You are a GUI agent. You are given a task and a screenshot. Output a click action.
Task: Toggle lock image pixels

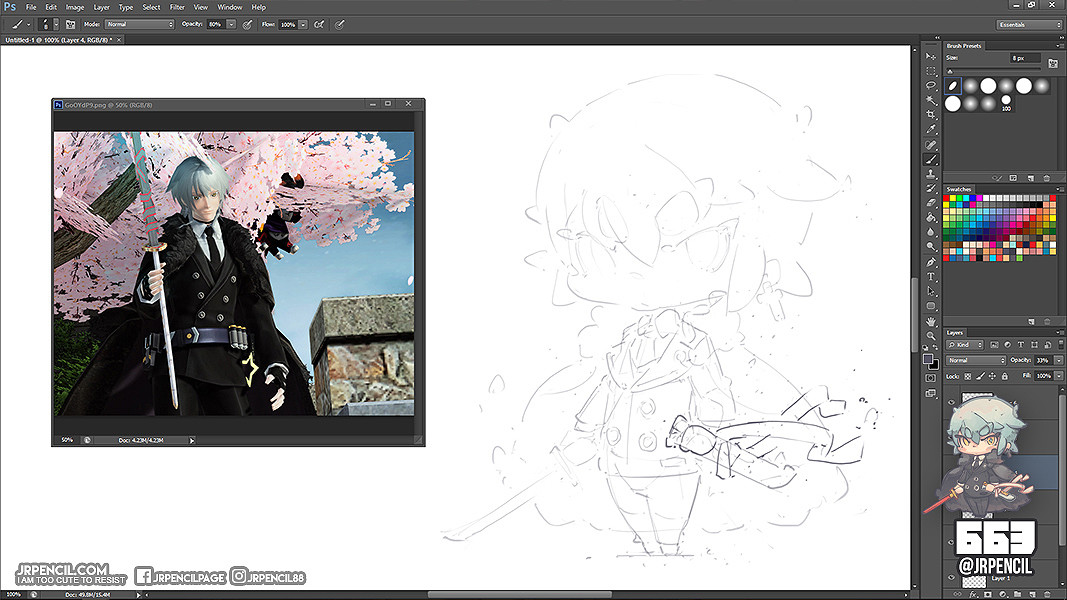pyautogui.click(x=980, y=376)
